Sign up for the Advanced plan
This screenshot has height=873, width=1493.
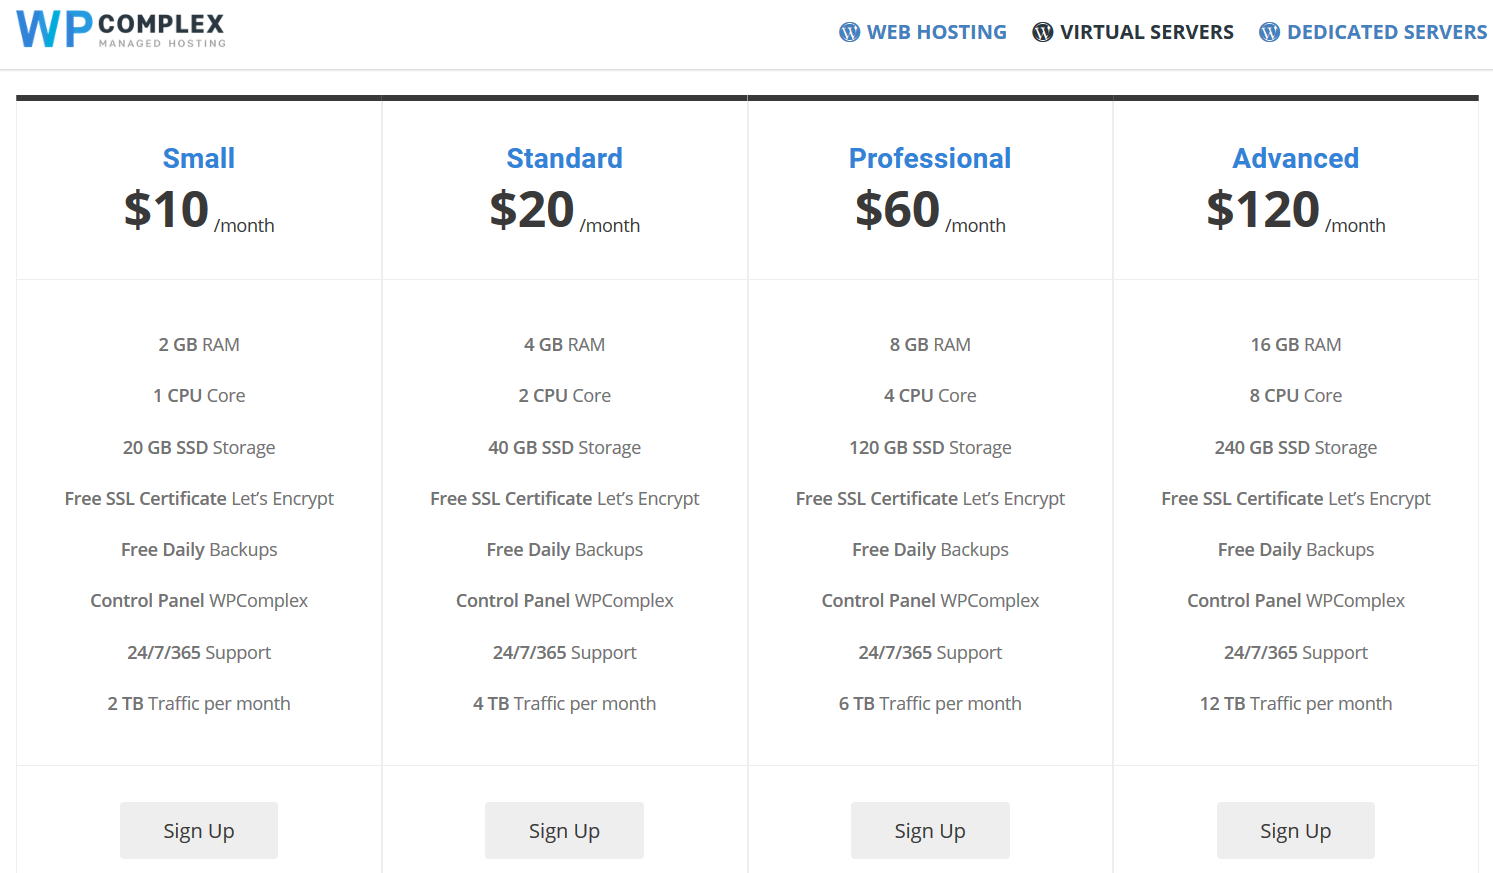[1295, 830]
